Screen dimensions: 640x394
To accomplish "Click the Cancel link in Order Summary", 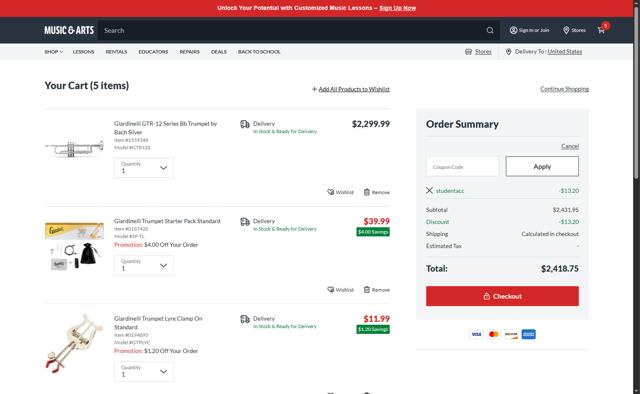I will coord(570,146).
